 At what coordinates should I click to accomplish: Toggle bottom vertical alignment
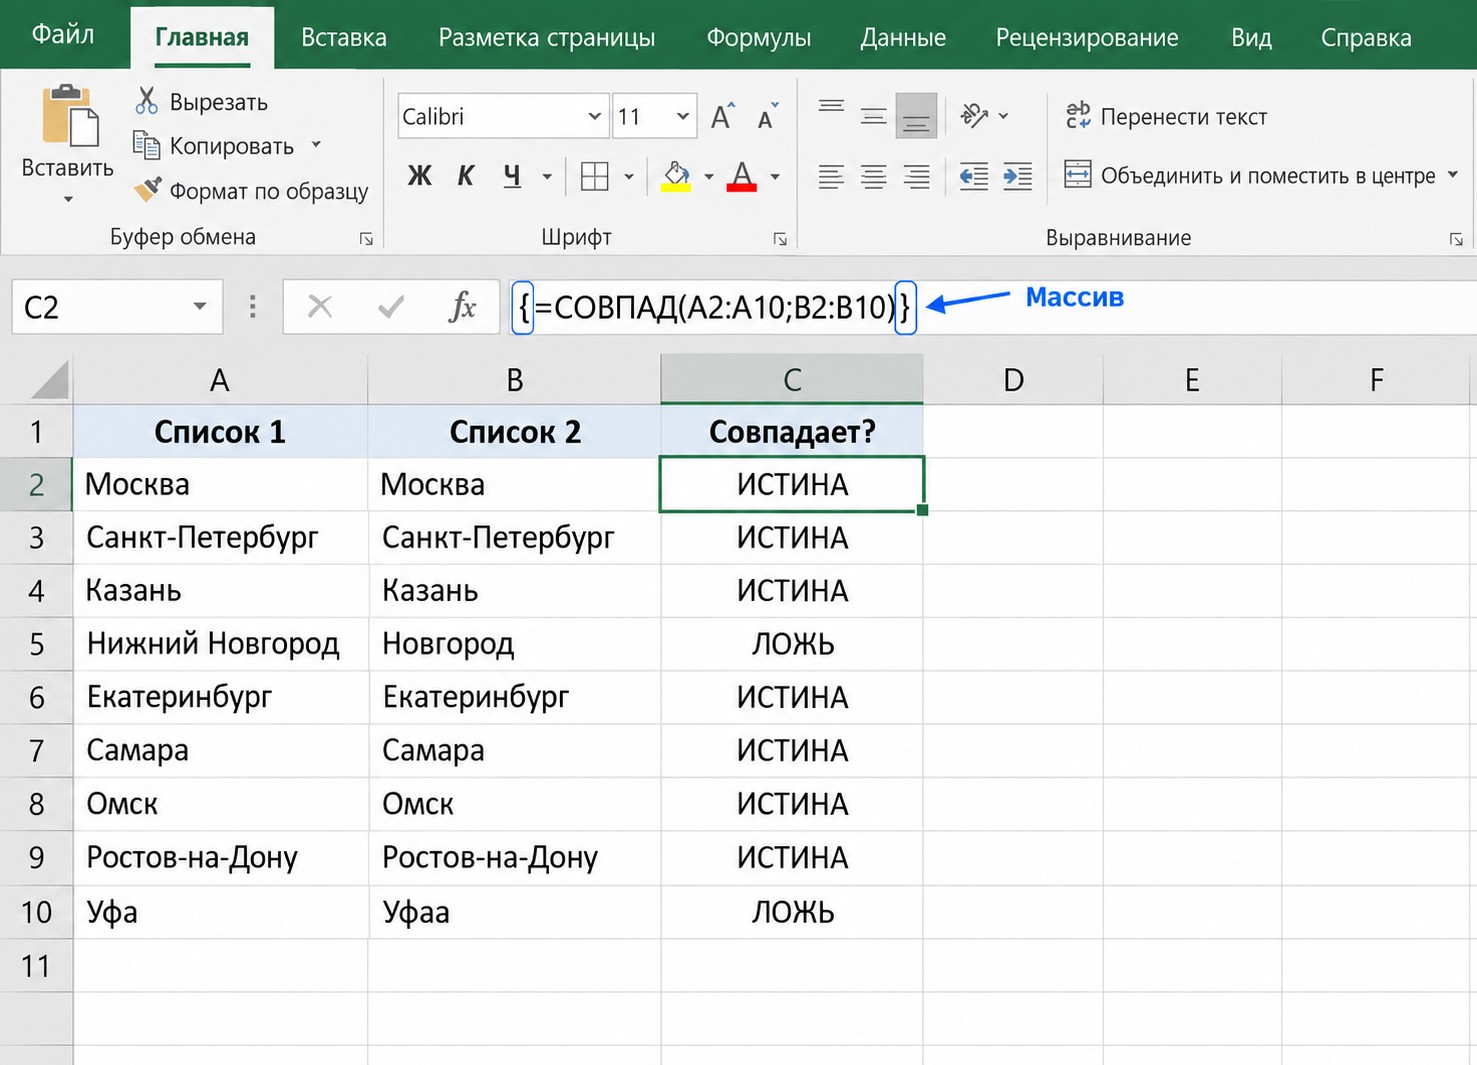pyautogui.click(x=916, y=116)
